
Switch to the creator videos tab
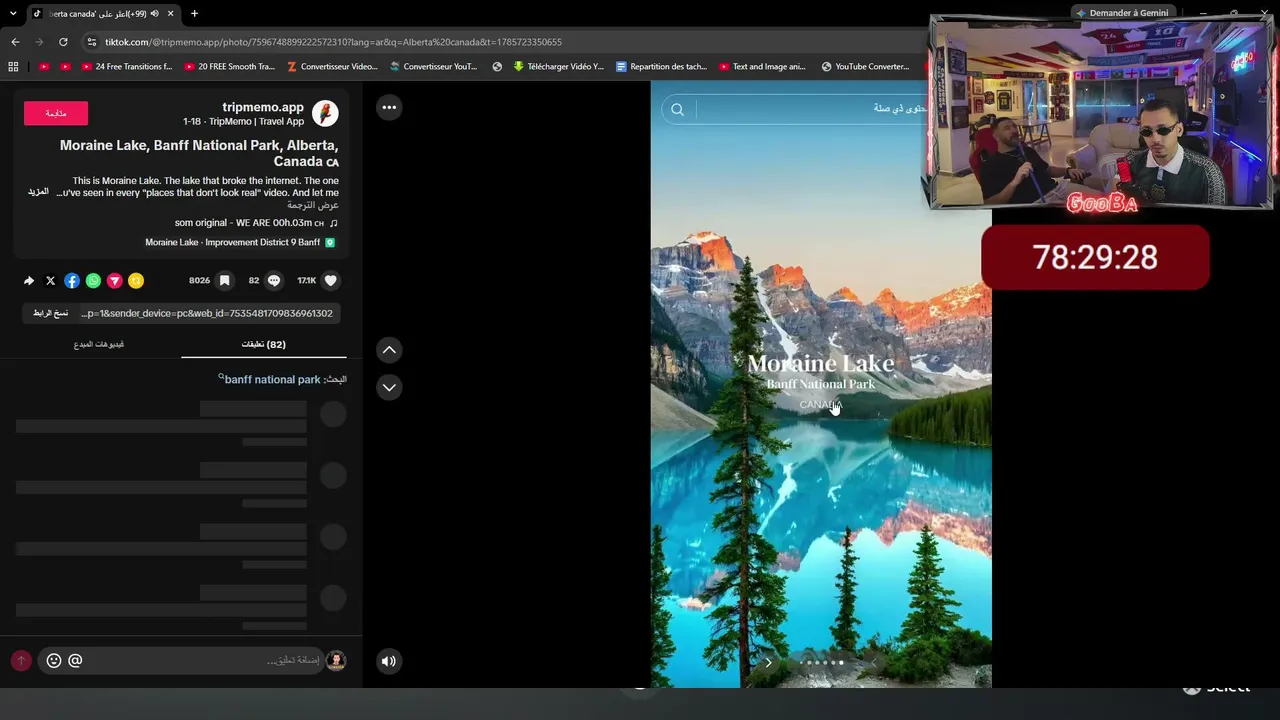99,344
